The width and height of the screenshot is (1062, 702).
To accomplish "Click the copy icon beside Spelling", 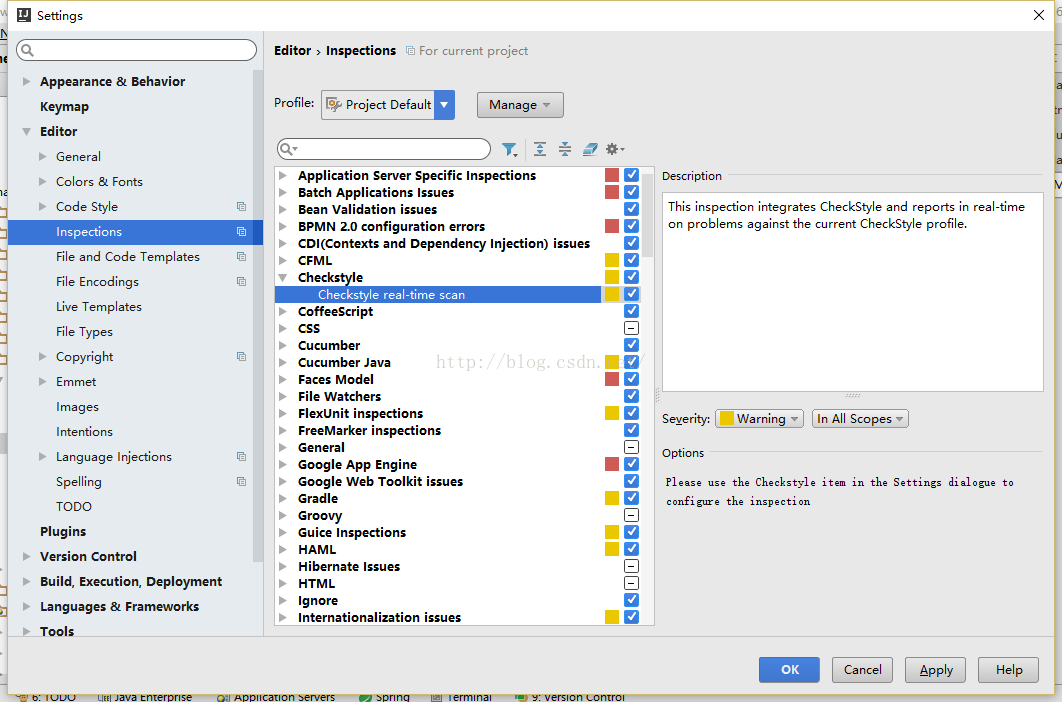I will coord(241,482).
